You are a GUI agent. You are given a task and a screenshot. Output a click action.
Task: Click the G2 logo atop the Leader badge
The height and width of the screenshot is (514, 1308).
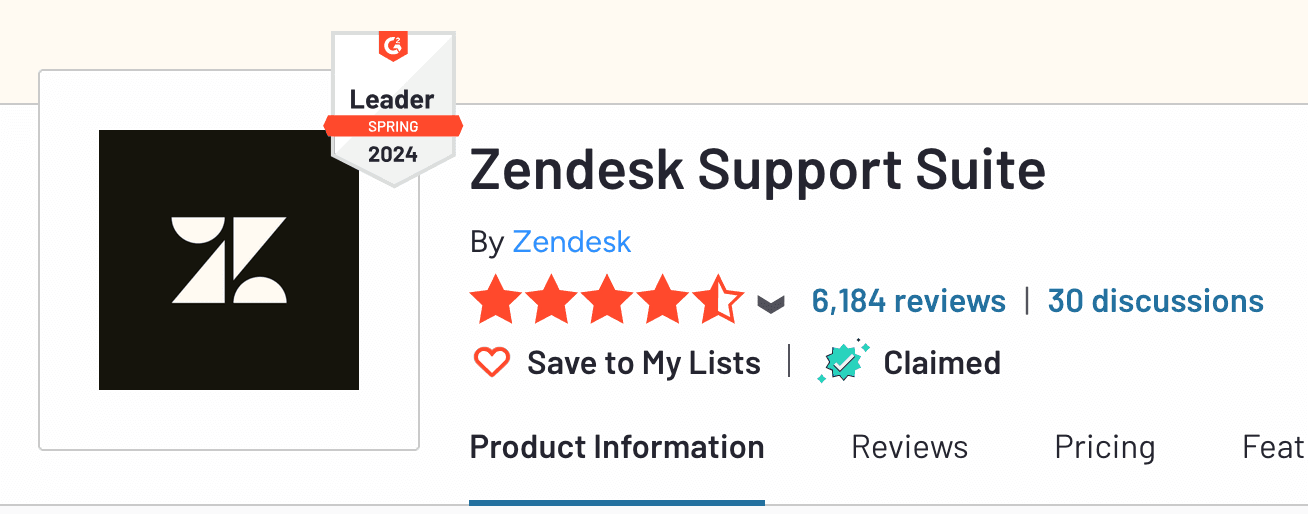393,46
